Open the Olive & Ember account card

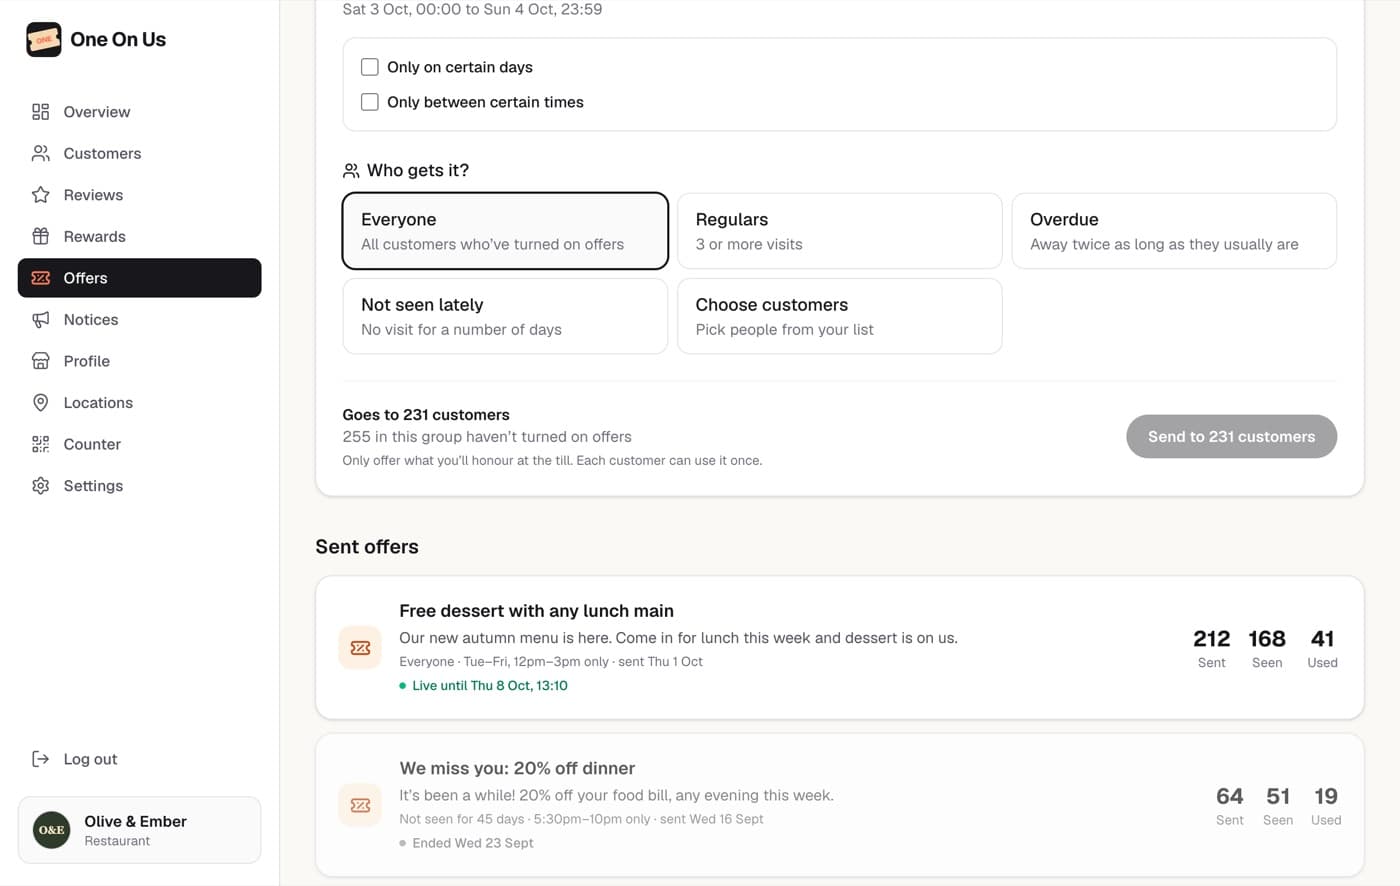[140, 830]
